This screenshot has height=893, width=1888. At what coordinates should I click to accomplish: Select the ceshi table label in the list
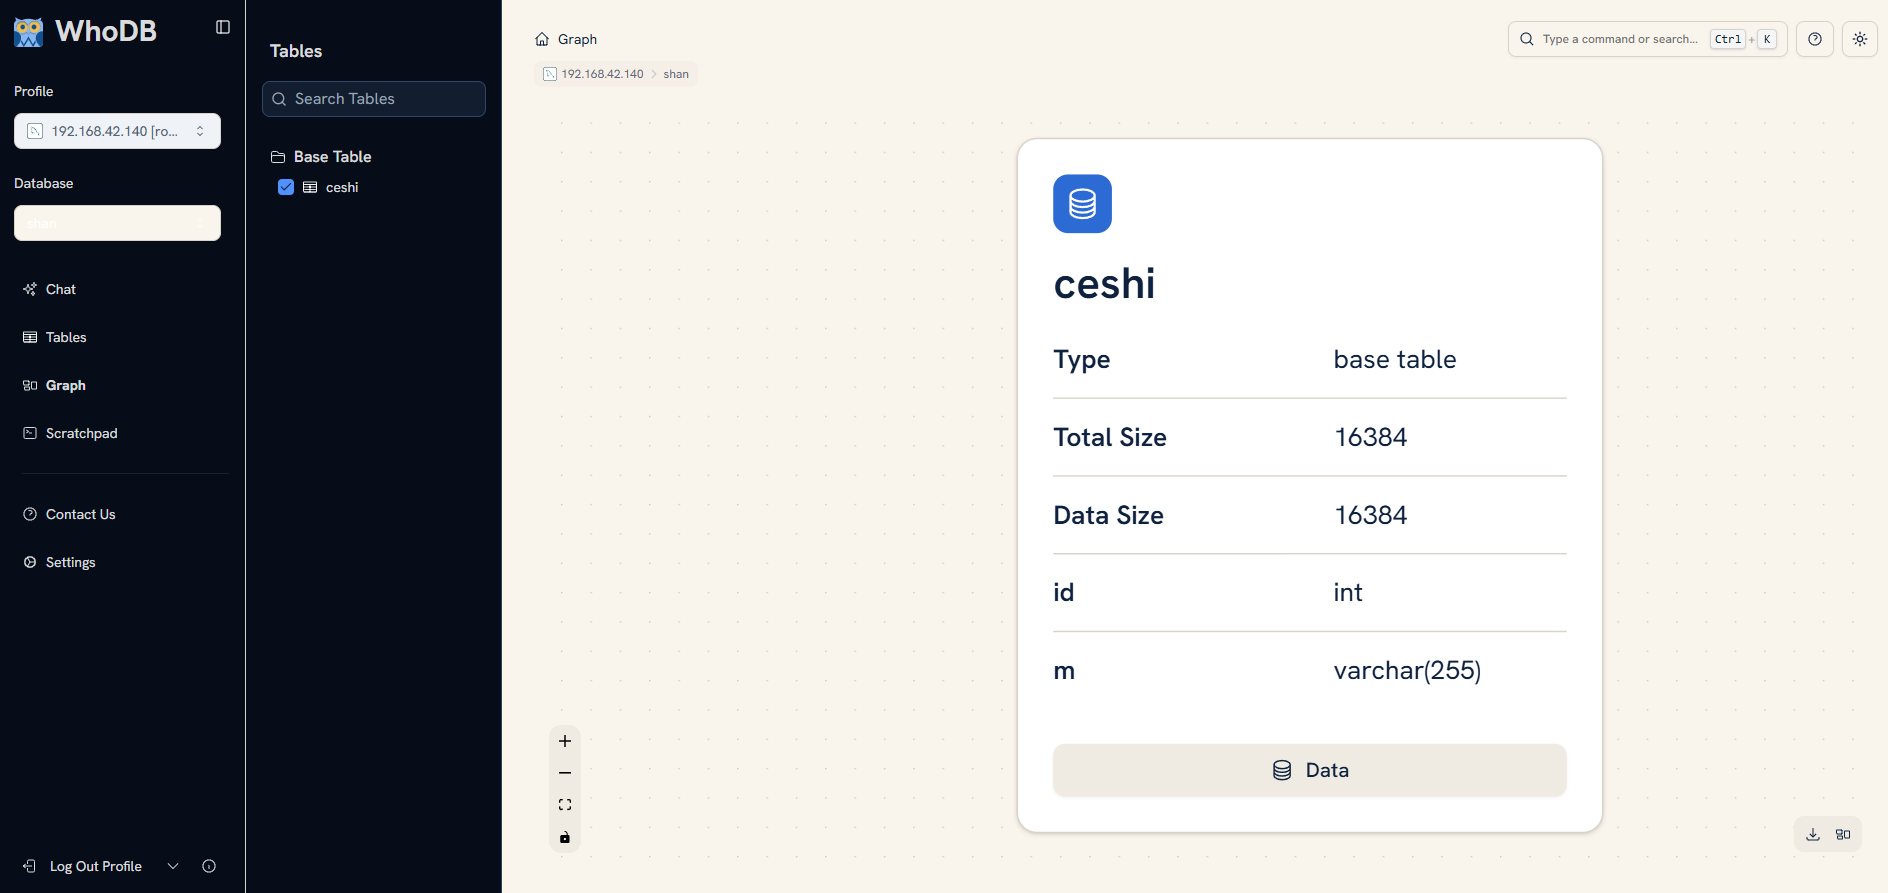[342, 187]
